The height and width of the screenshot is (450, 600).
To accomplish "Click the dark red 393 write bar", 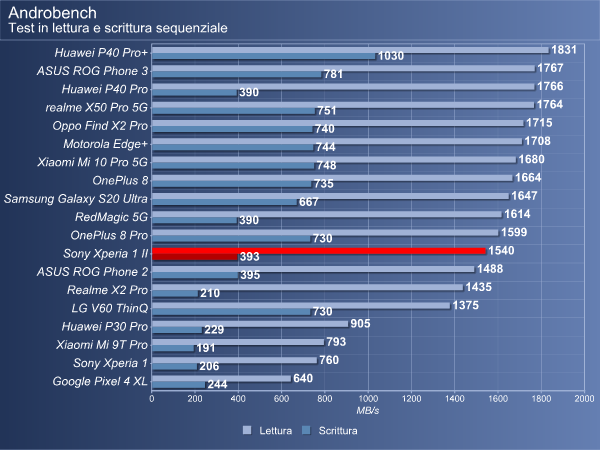I will pyautogui.click(x=194, y=257).
